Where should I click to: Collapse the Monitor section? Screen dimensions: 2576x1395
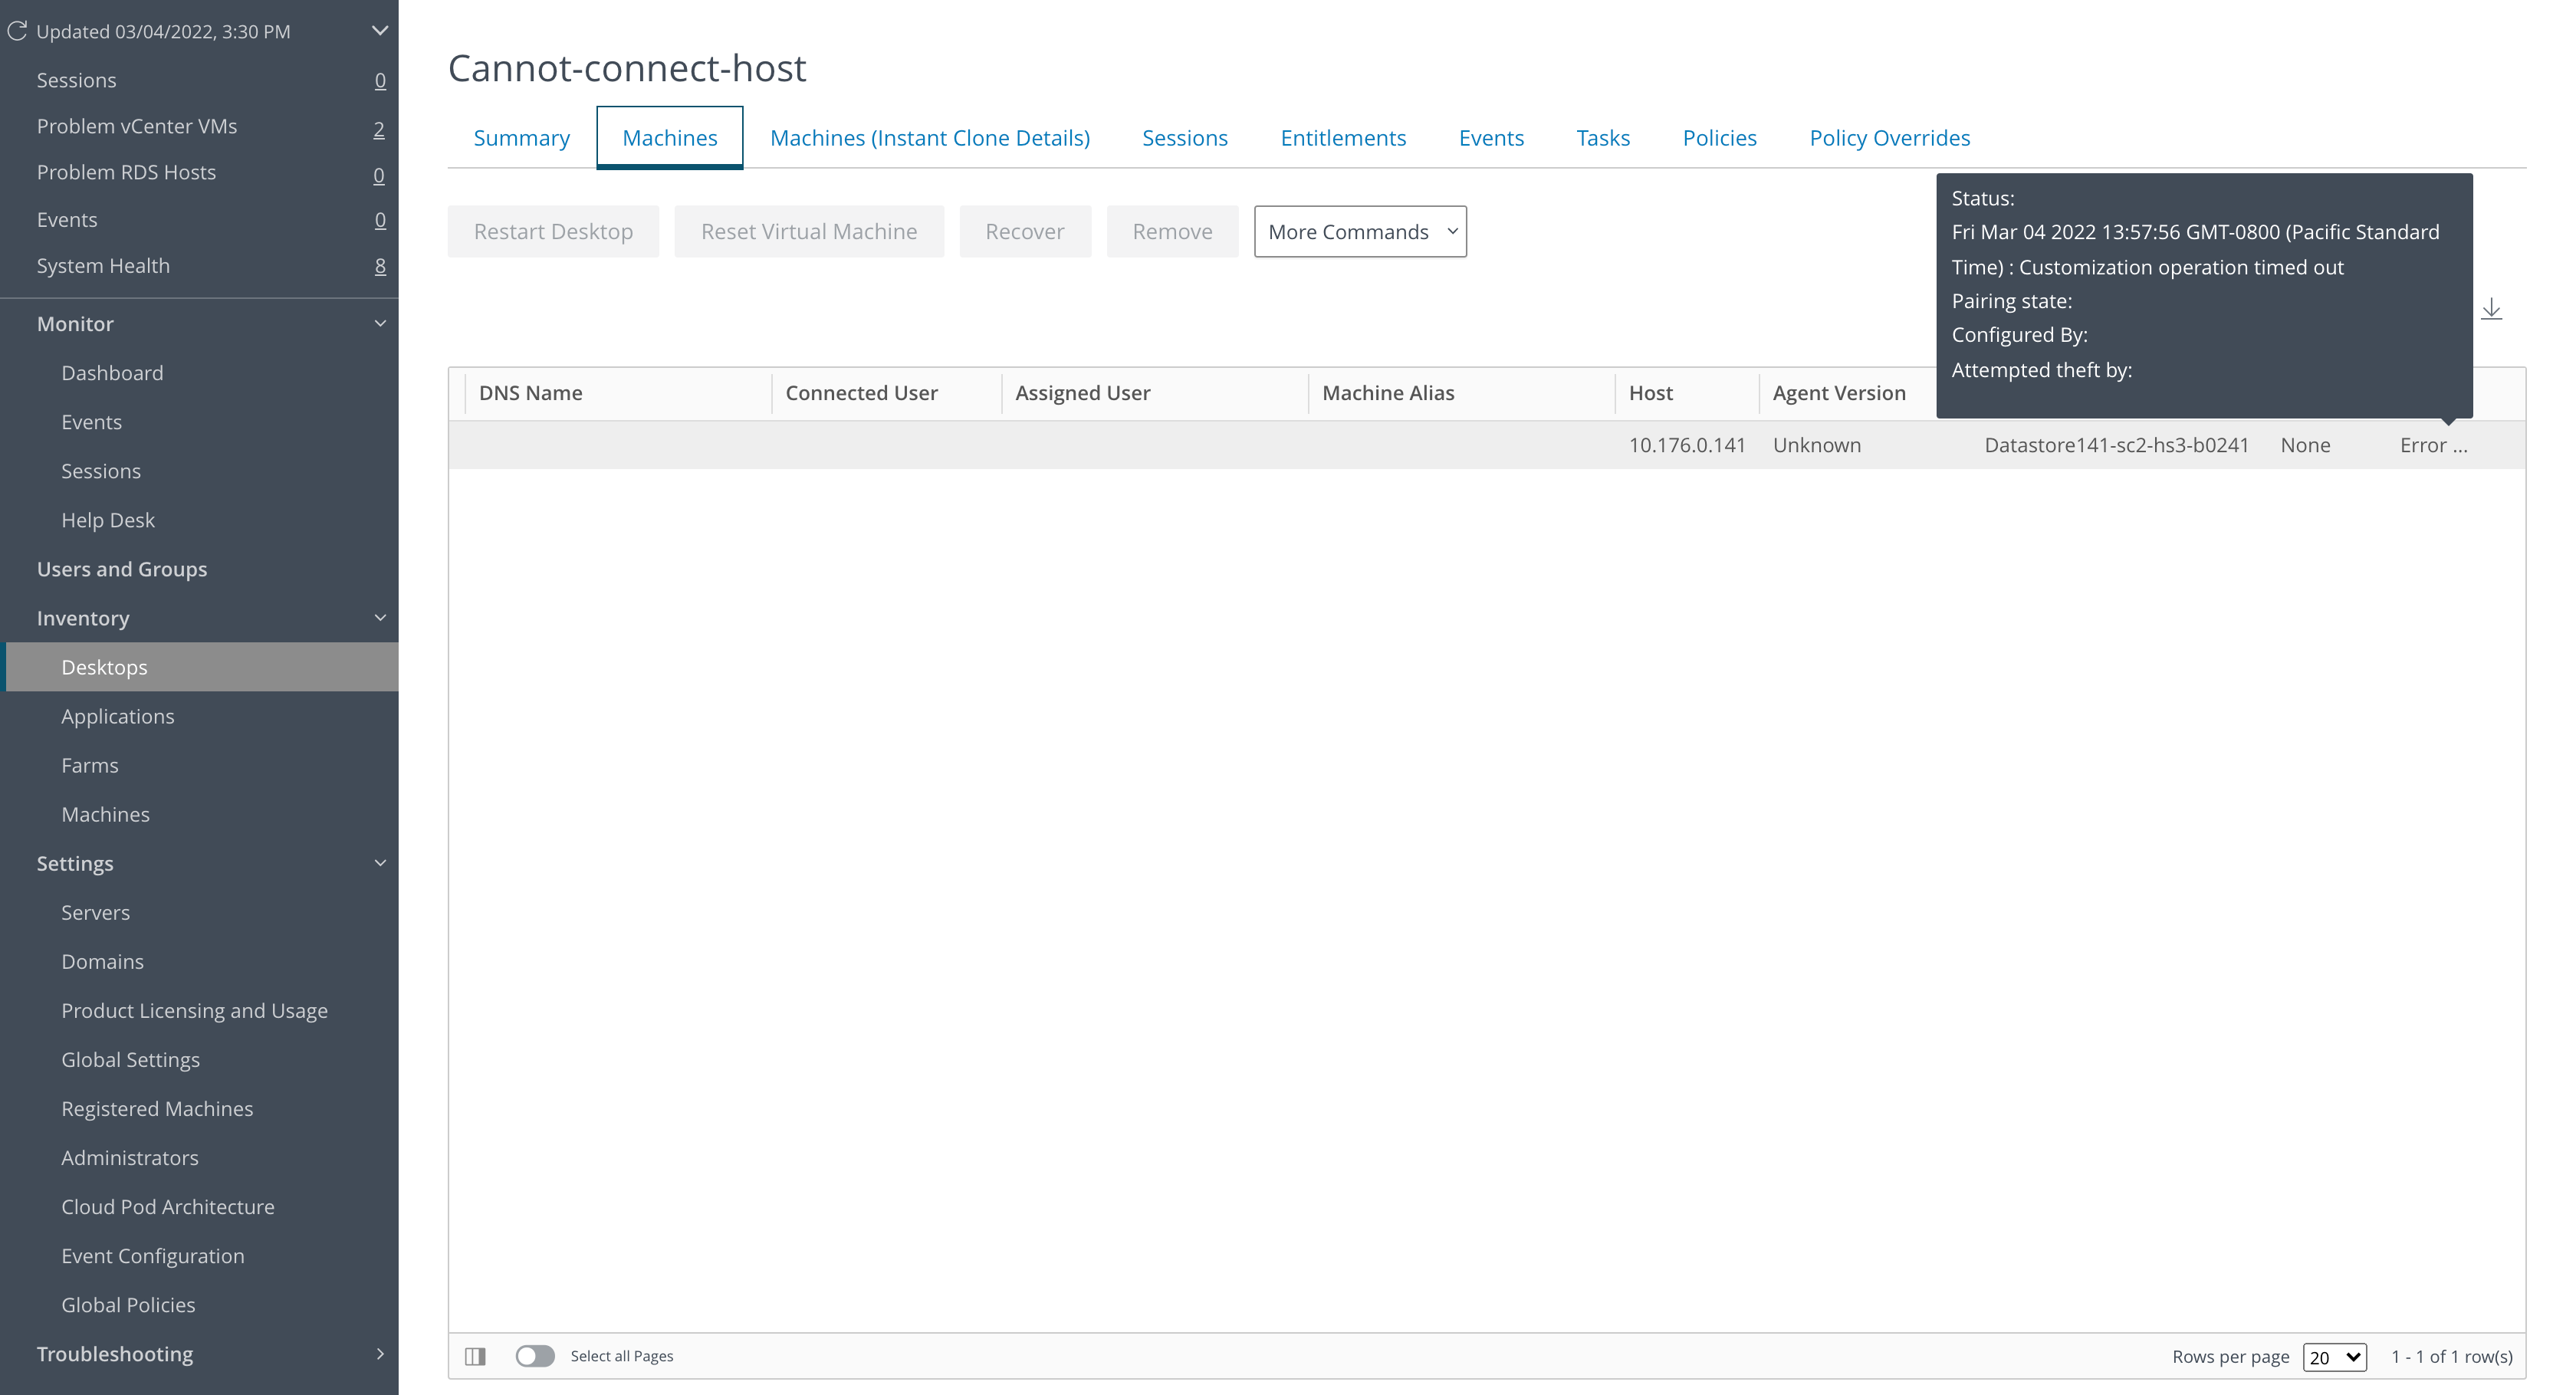380,324
